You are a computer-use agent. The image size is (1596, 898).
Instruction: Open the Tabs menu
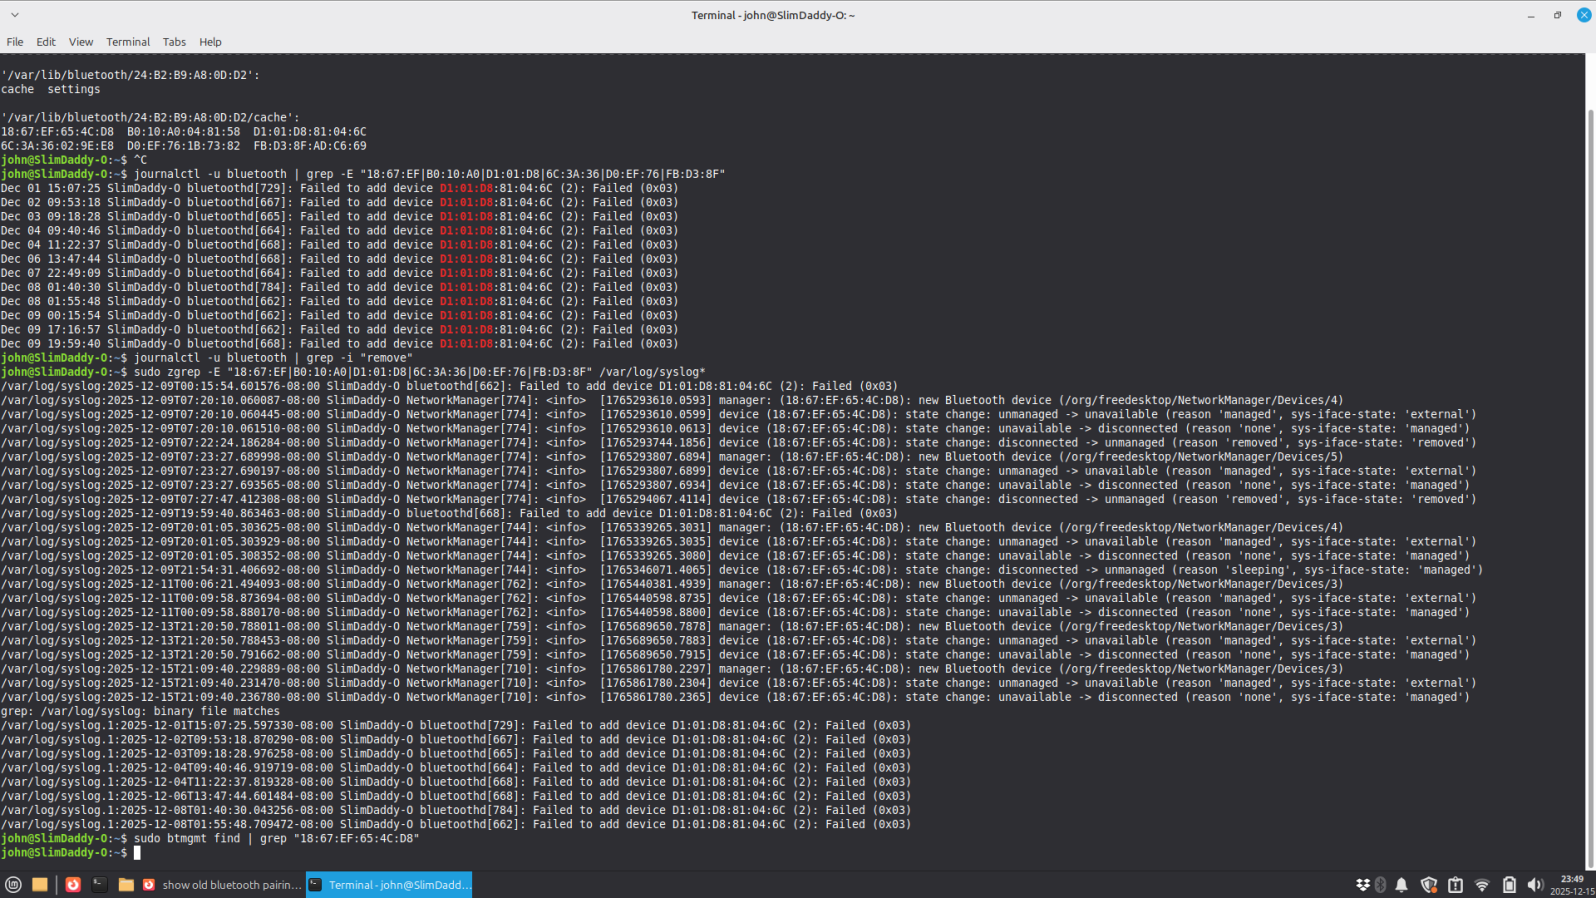click(x=174, y=42)
